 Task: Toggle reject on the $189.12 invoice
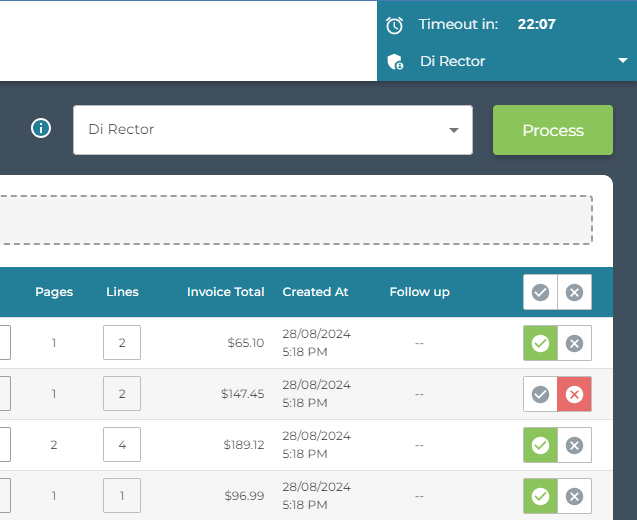point(574,445)
